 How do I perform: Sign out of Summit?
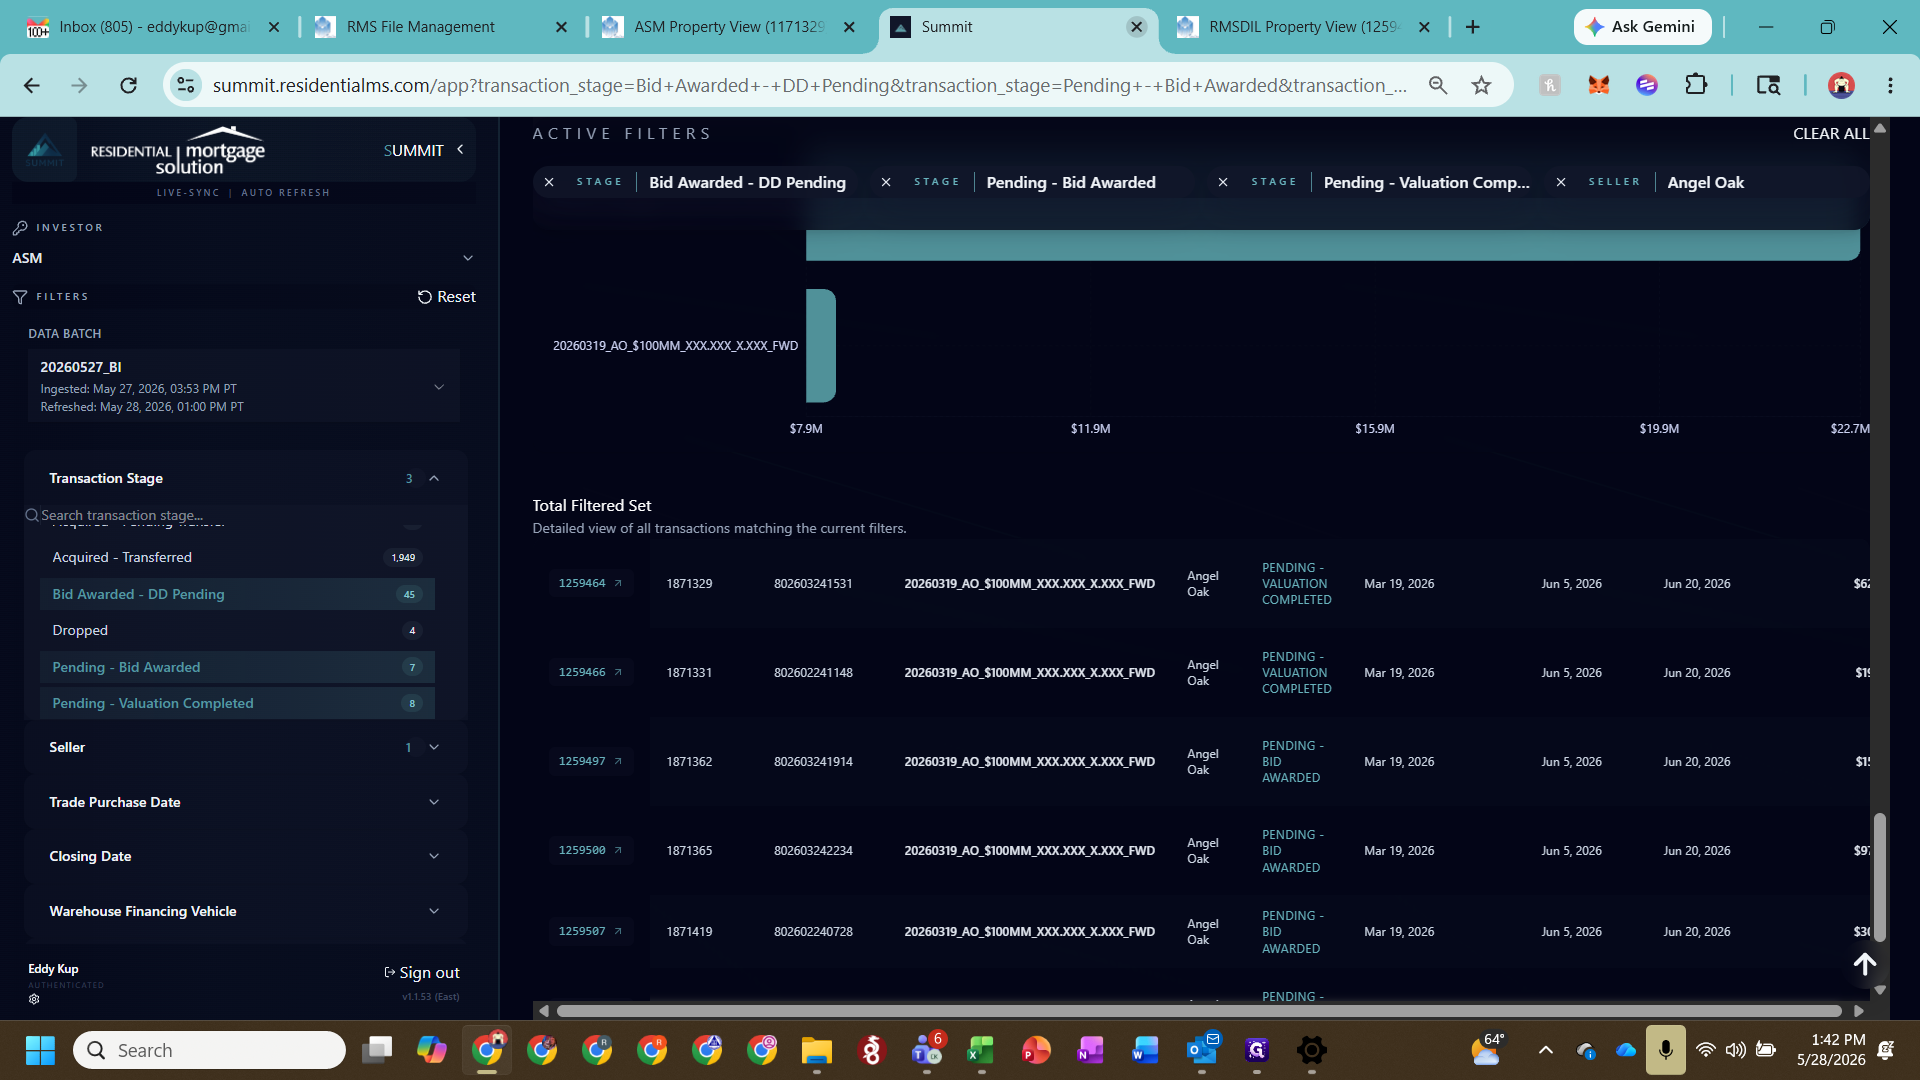[422, 972]
